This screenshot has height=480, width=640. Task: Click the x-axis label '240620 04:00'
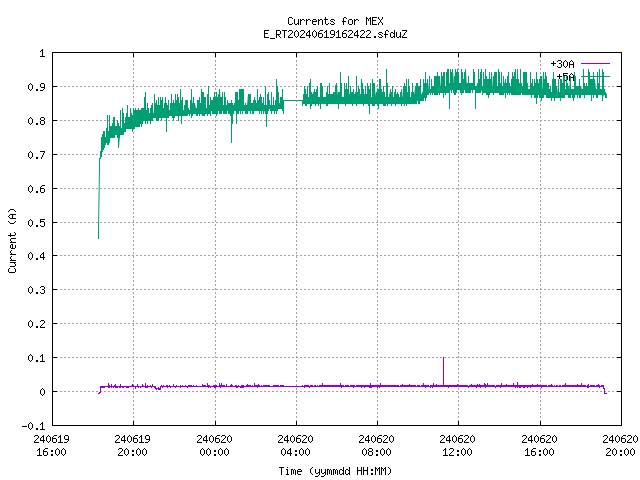tap(295, 445)
